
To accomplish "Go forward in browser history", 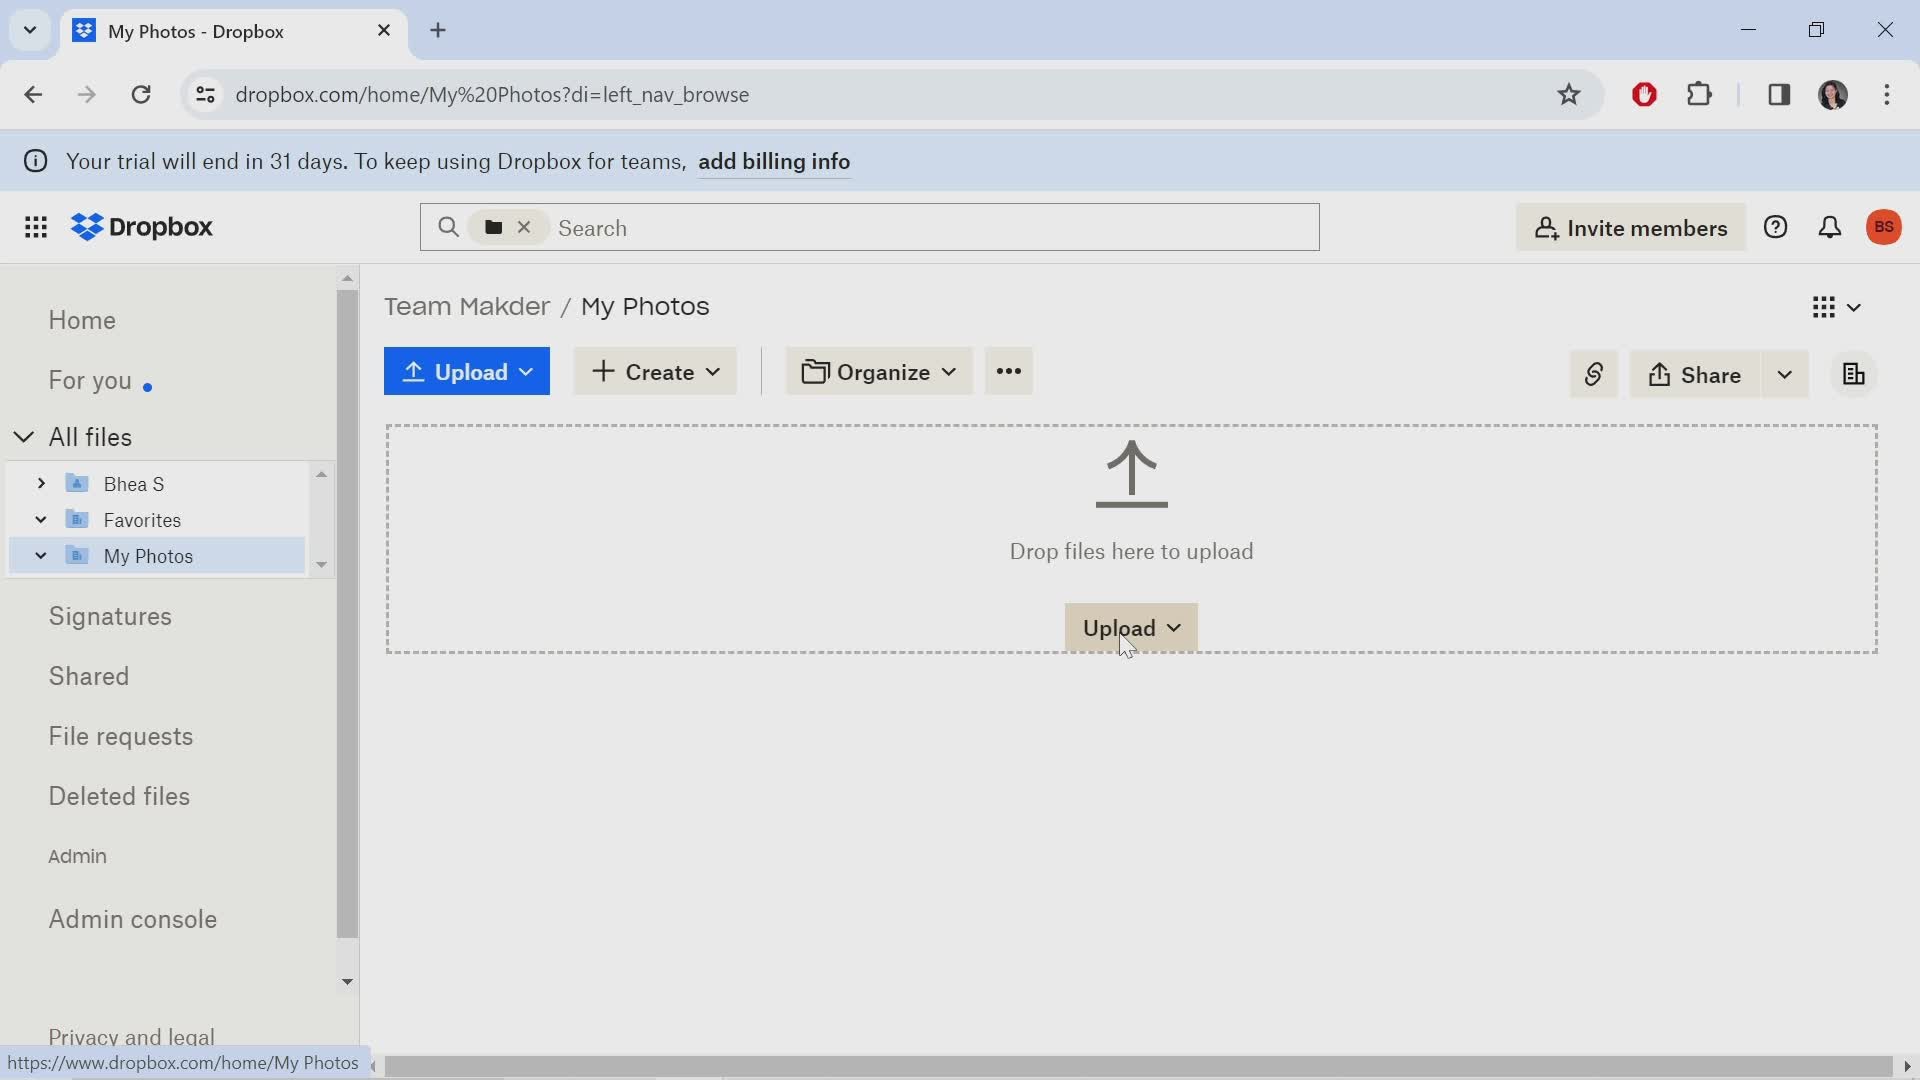I will [87, 95].
